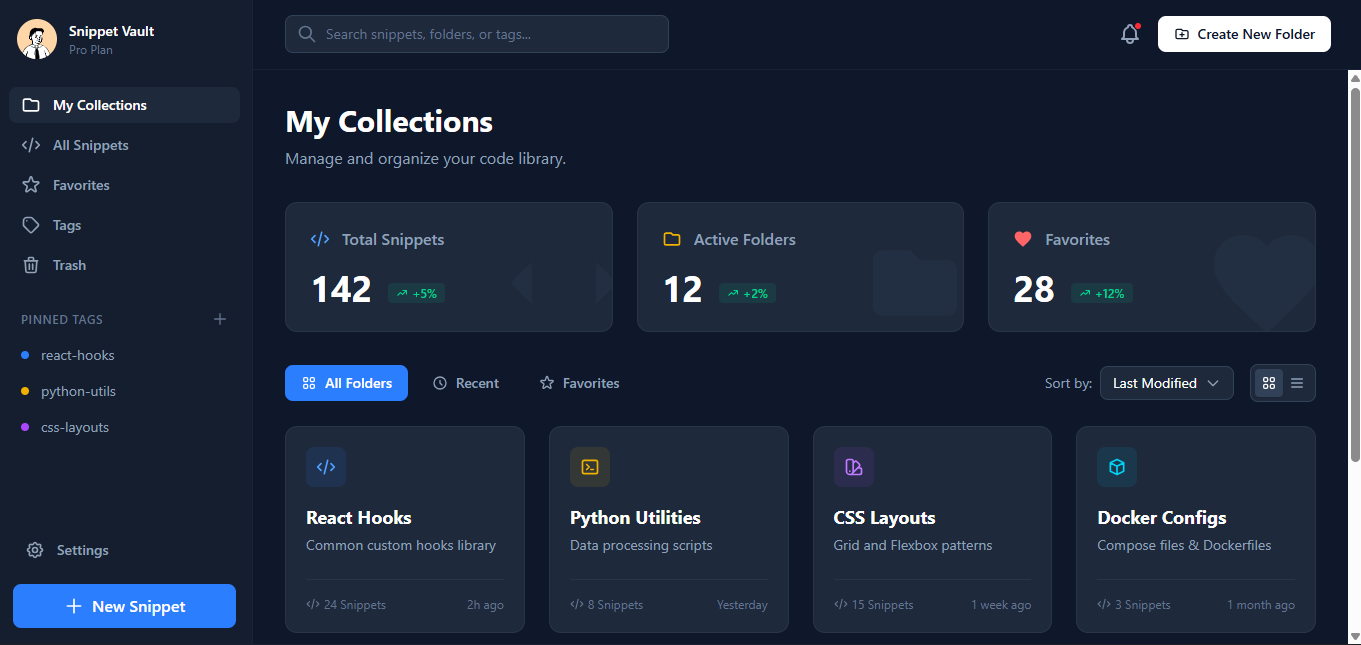This screenshot has width=1361, height=645.
Task: Click the Docker Configs cube icon
Action: click(1117, 466)
